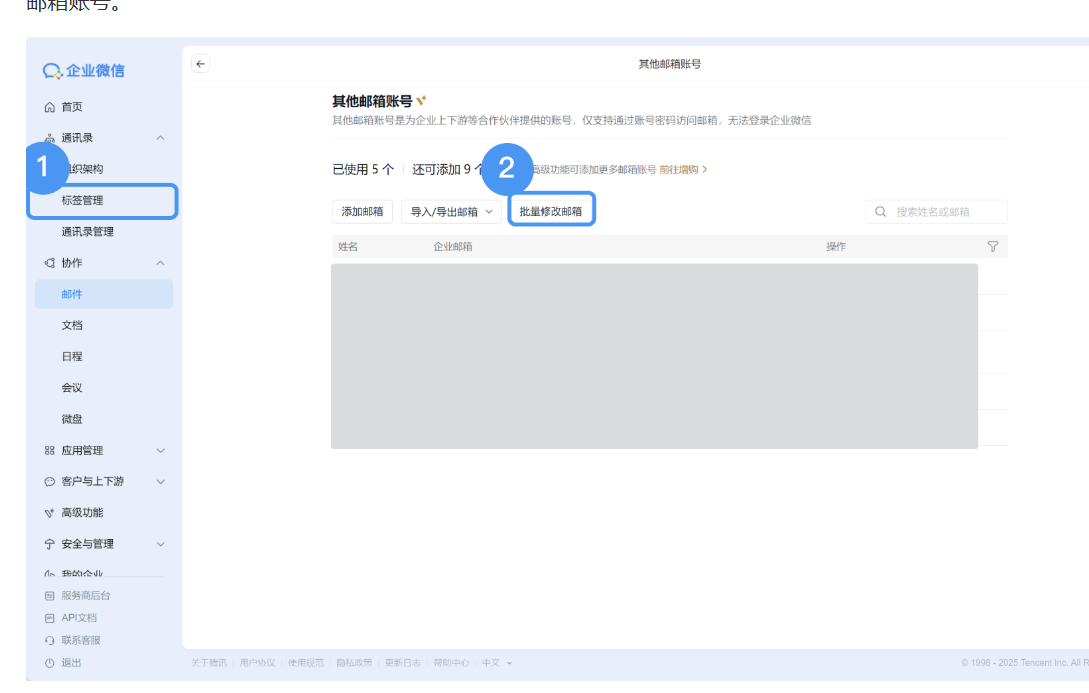Screen dimensions: 1089x693
Task: Open the 微盘 WeDrive section
Action: click(72, 418)
